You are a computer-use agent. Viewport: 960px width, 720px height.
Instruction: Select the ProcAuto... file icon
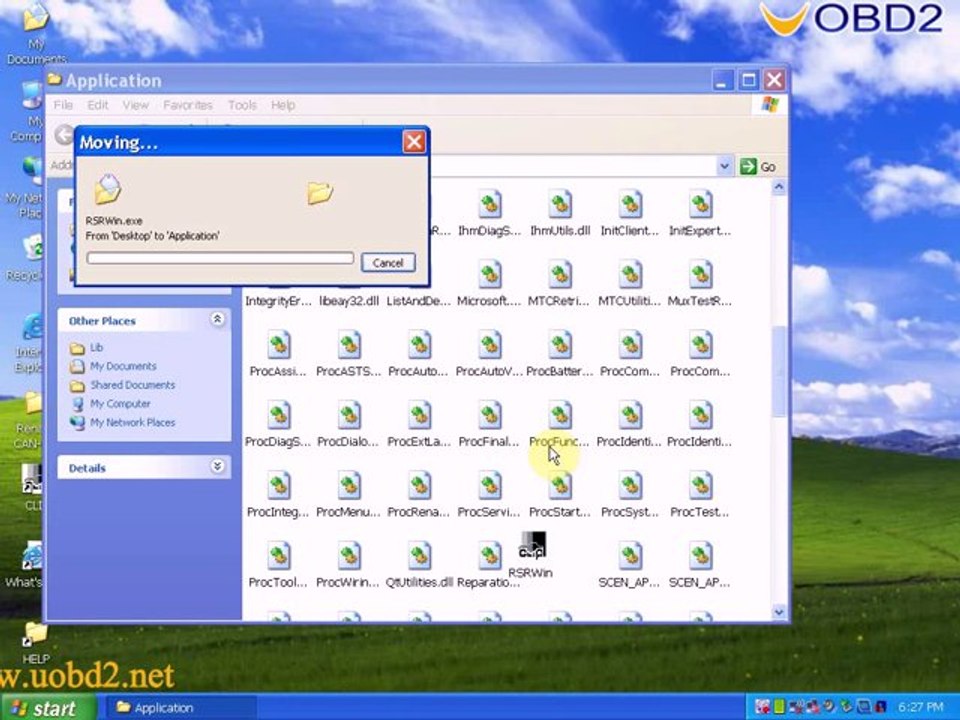click(419, 345)
